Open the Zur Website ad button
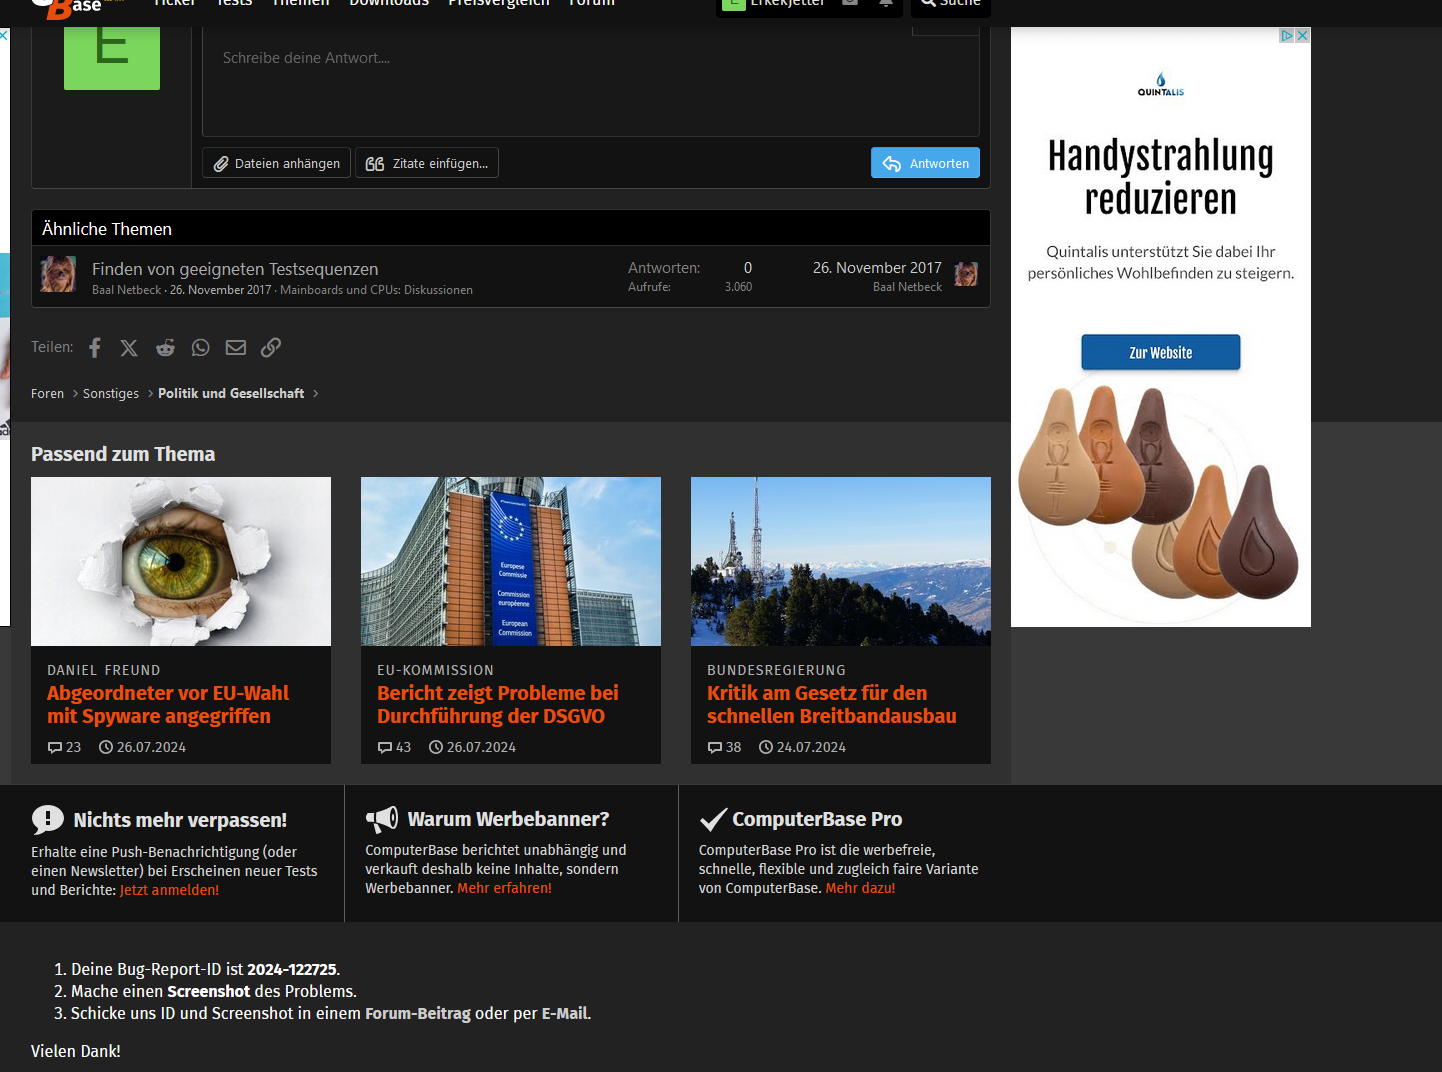This screenshot has width=1442, height=1072. coord(1160,352)
